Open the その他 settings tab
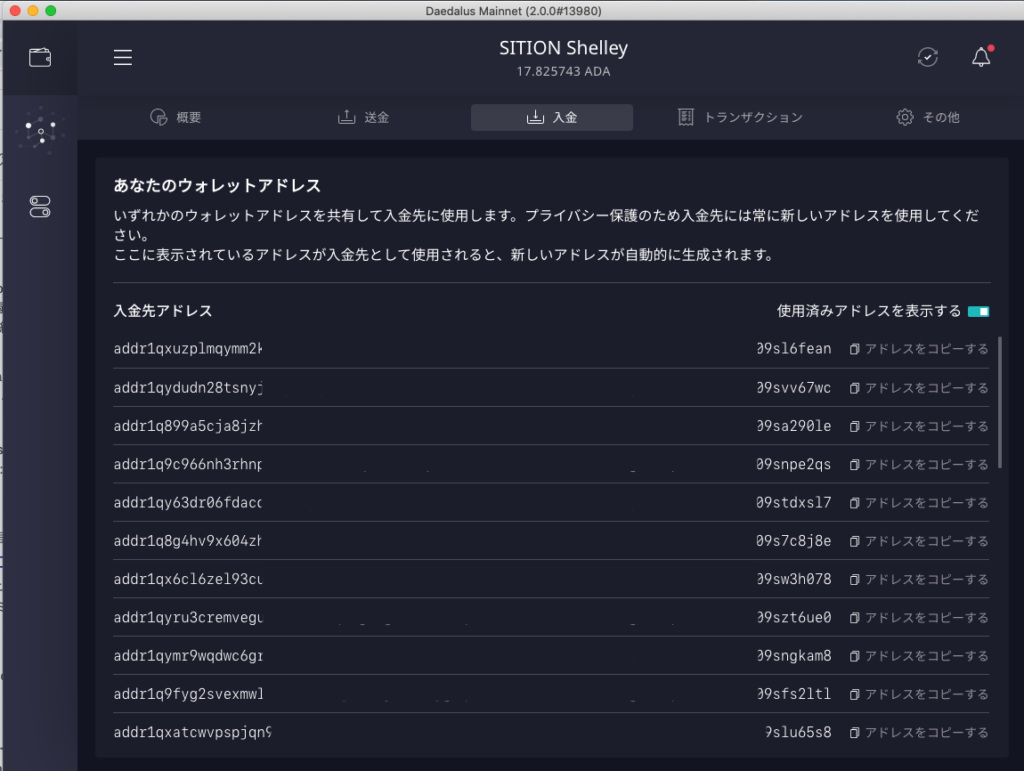Image resolution: width=1024 pixels, height=771 pixels. [x=928, y=118]
